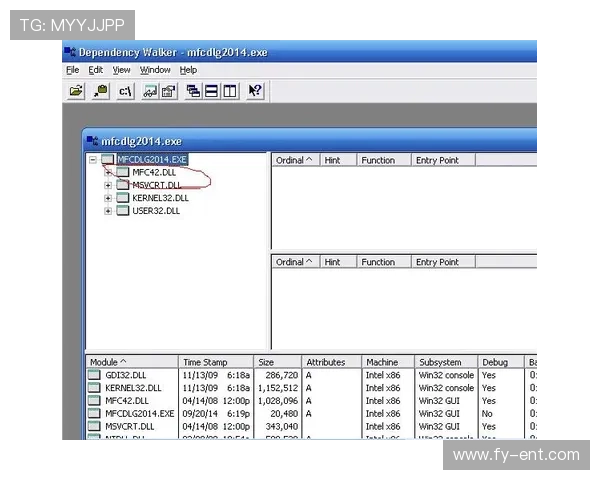Select MSVCRT.DLL name in module list

click(x=129, y=426)
